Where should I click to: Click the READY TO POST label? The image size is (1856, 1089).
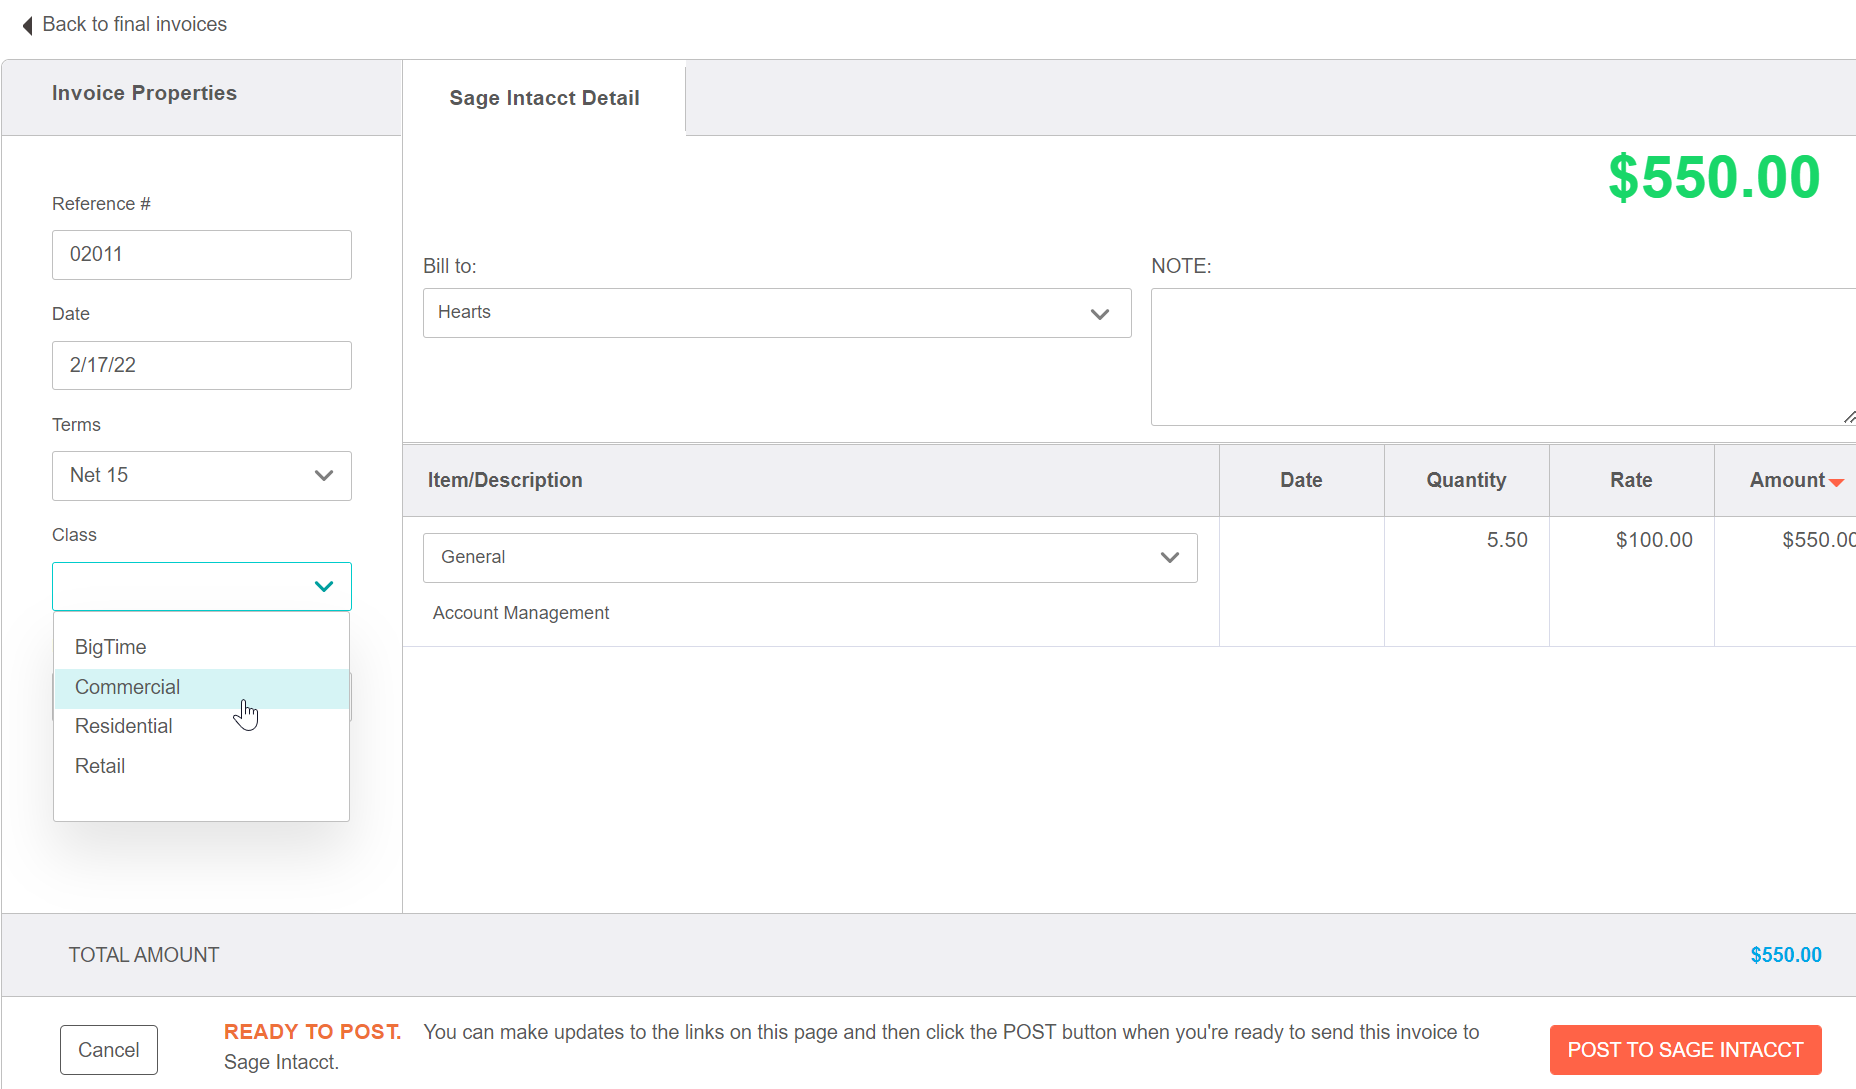[312, 1032]
